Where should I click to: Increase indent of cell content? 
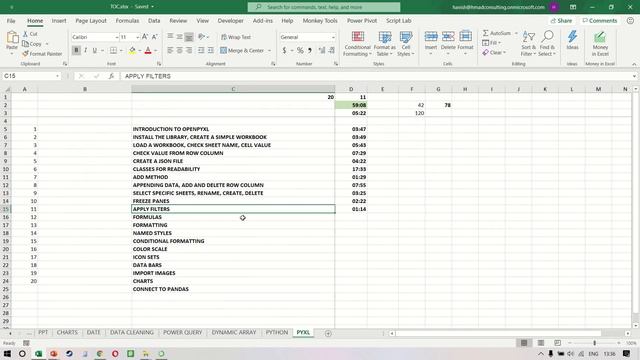[x=211, y=51]
